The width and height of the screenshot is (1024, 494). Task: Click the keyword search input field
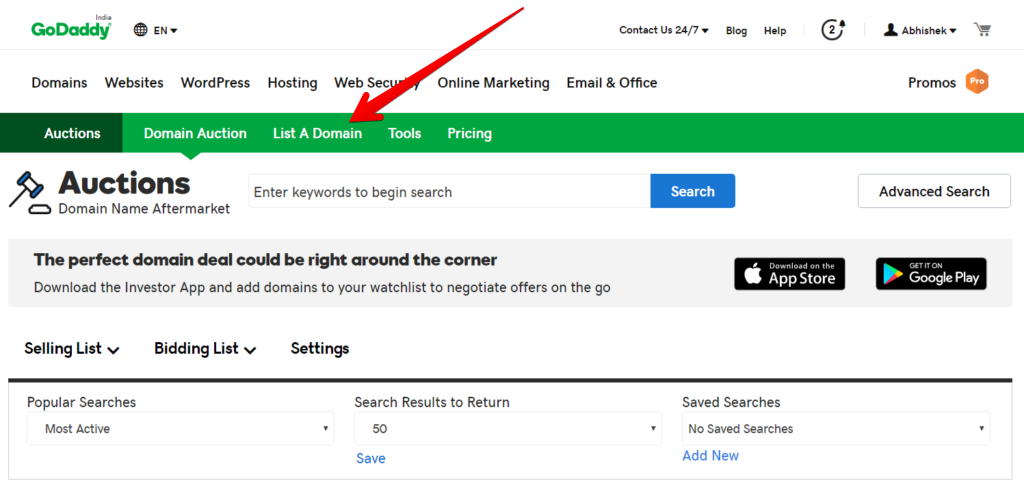pyautogui.click(x=449, y=191)
